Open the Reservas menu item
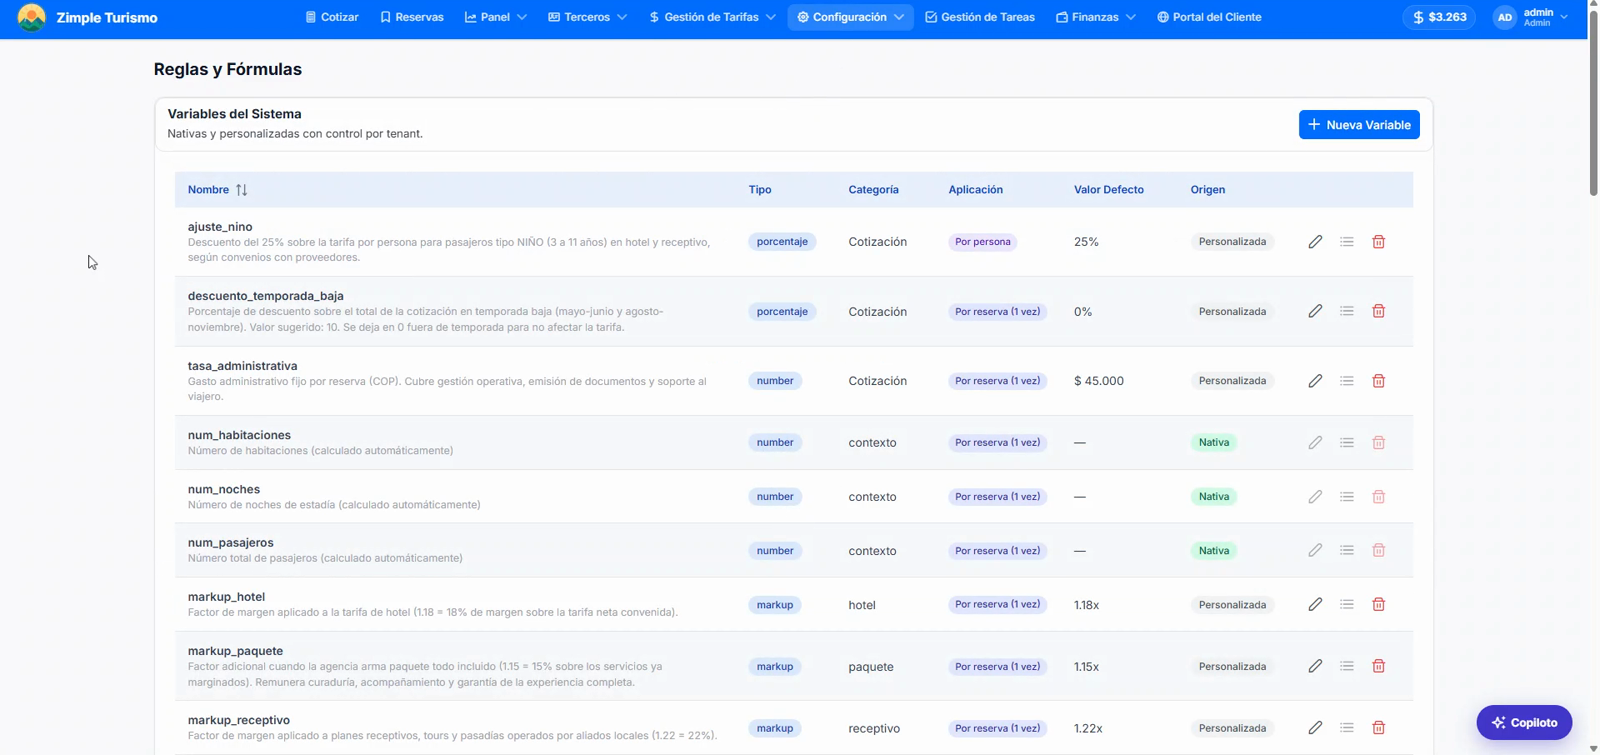Viewport: 1600px width, 755px height. pyautogui.click(x=412, y=17)
